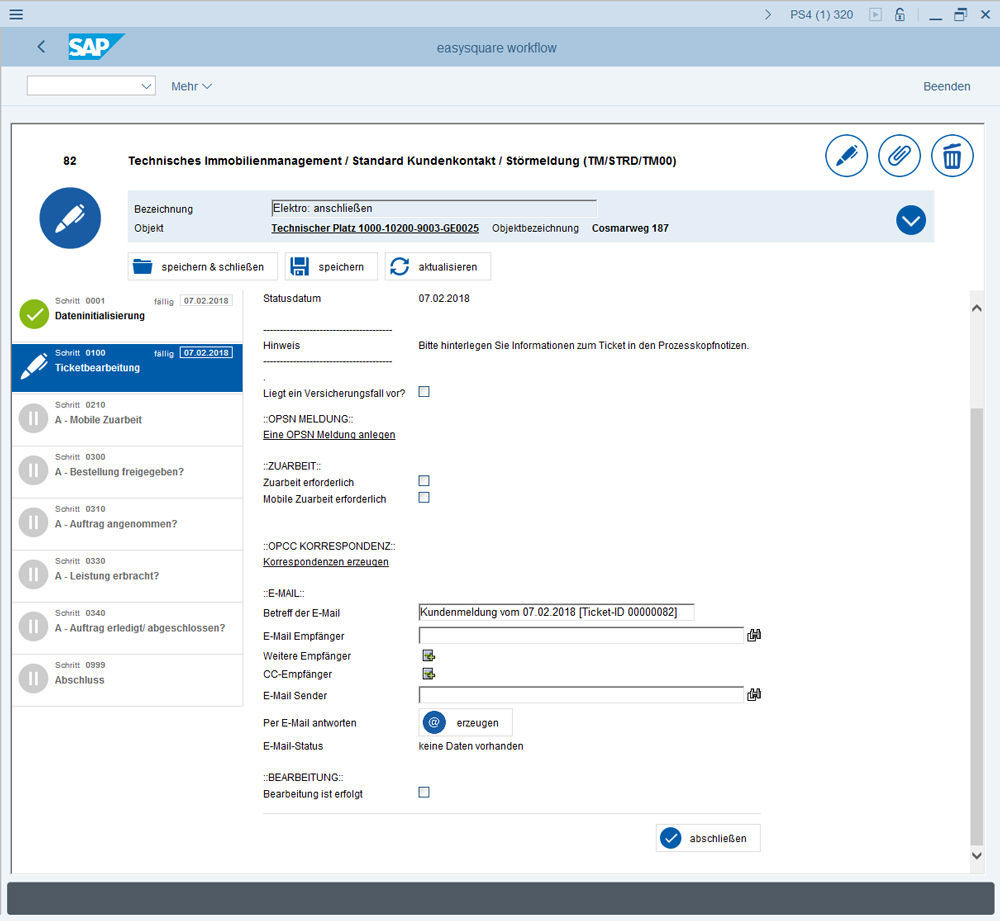Click the vertical scrollbar down arrow
The height and width of the screenshot is (921, 1000).
977,856
